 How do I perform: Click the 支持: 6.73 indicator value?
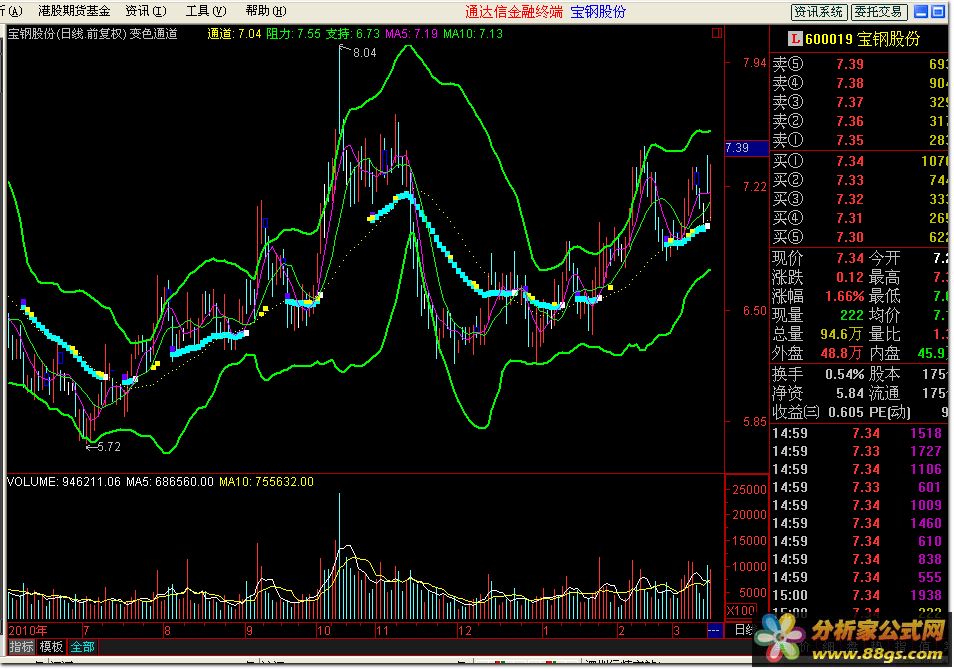tap(353, 33)
